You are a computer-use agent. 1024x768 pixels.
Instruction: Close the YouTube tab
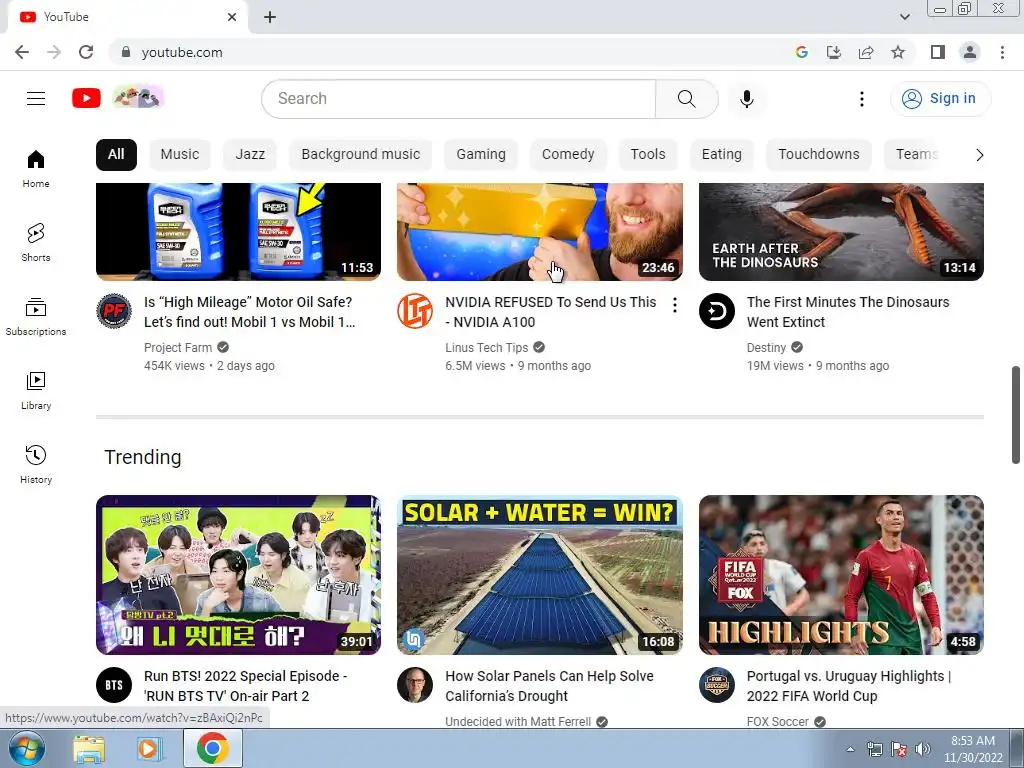click(x=232, y=17)
